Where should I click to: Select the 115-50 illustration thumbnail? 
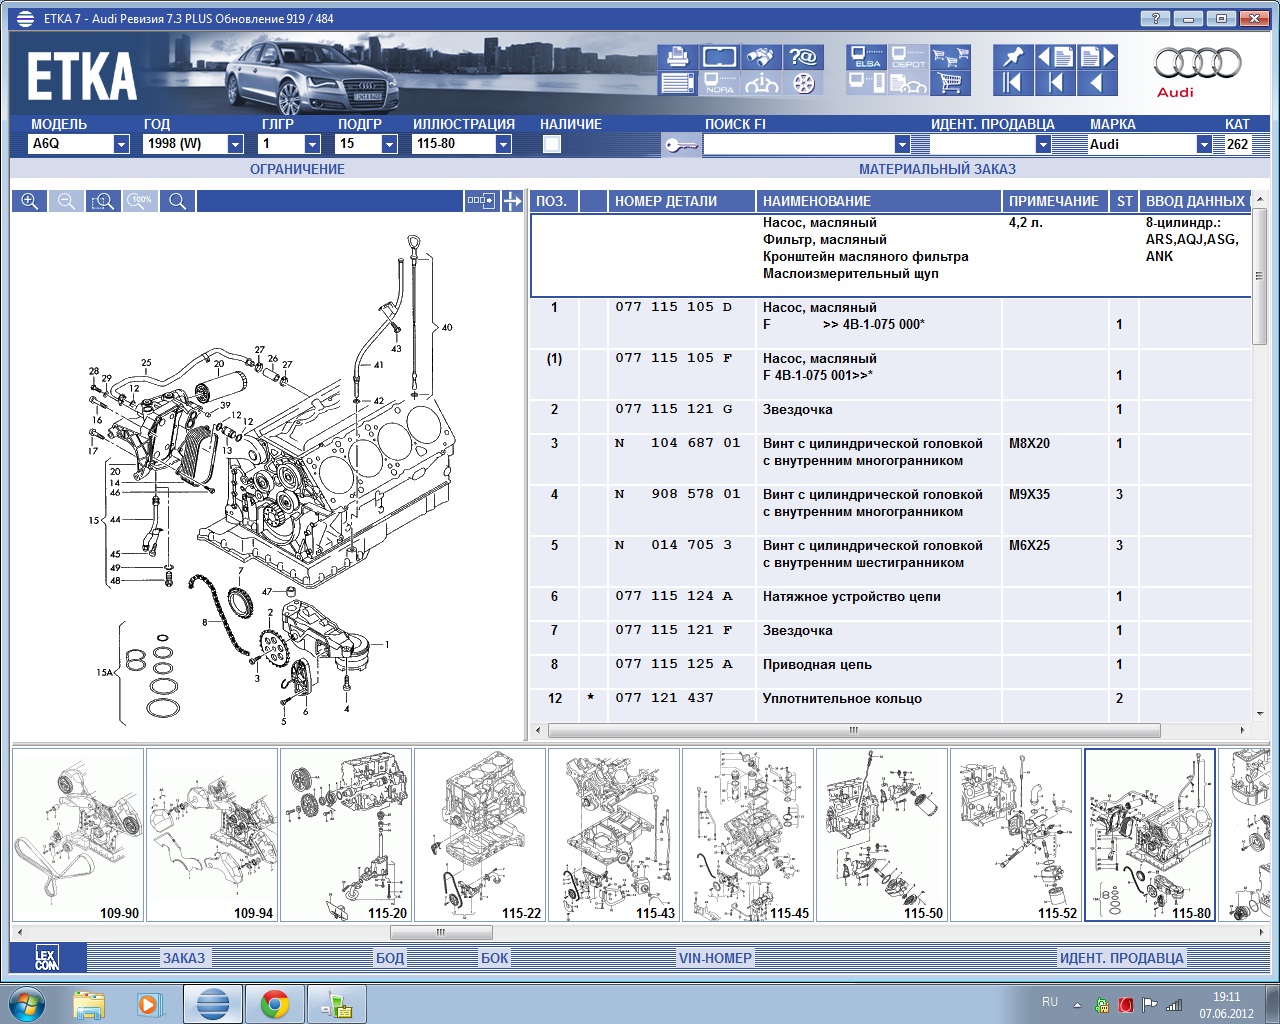click(x=882, y=835)
